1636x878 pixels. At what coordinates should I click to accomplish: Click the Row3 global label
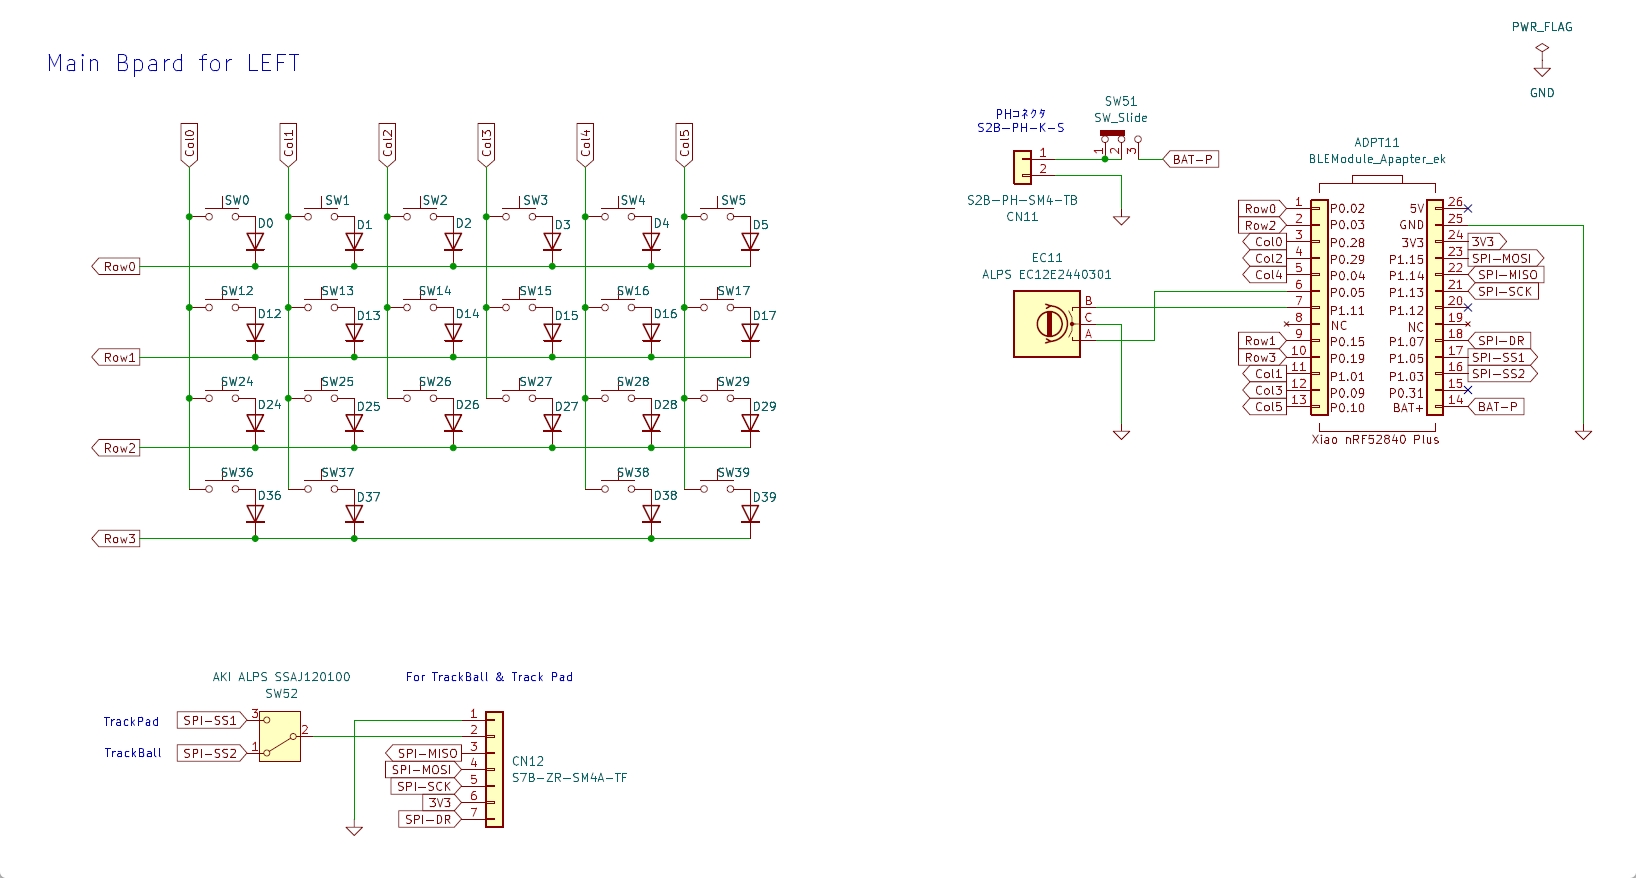click(116, 539)
